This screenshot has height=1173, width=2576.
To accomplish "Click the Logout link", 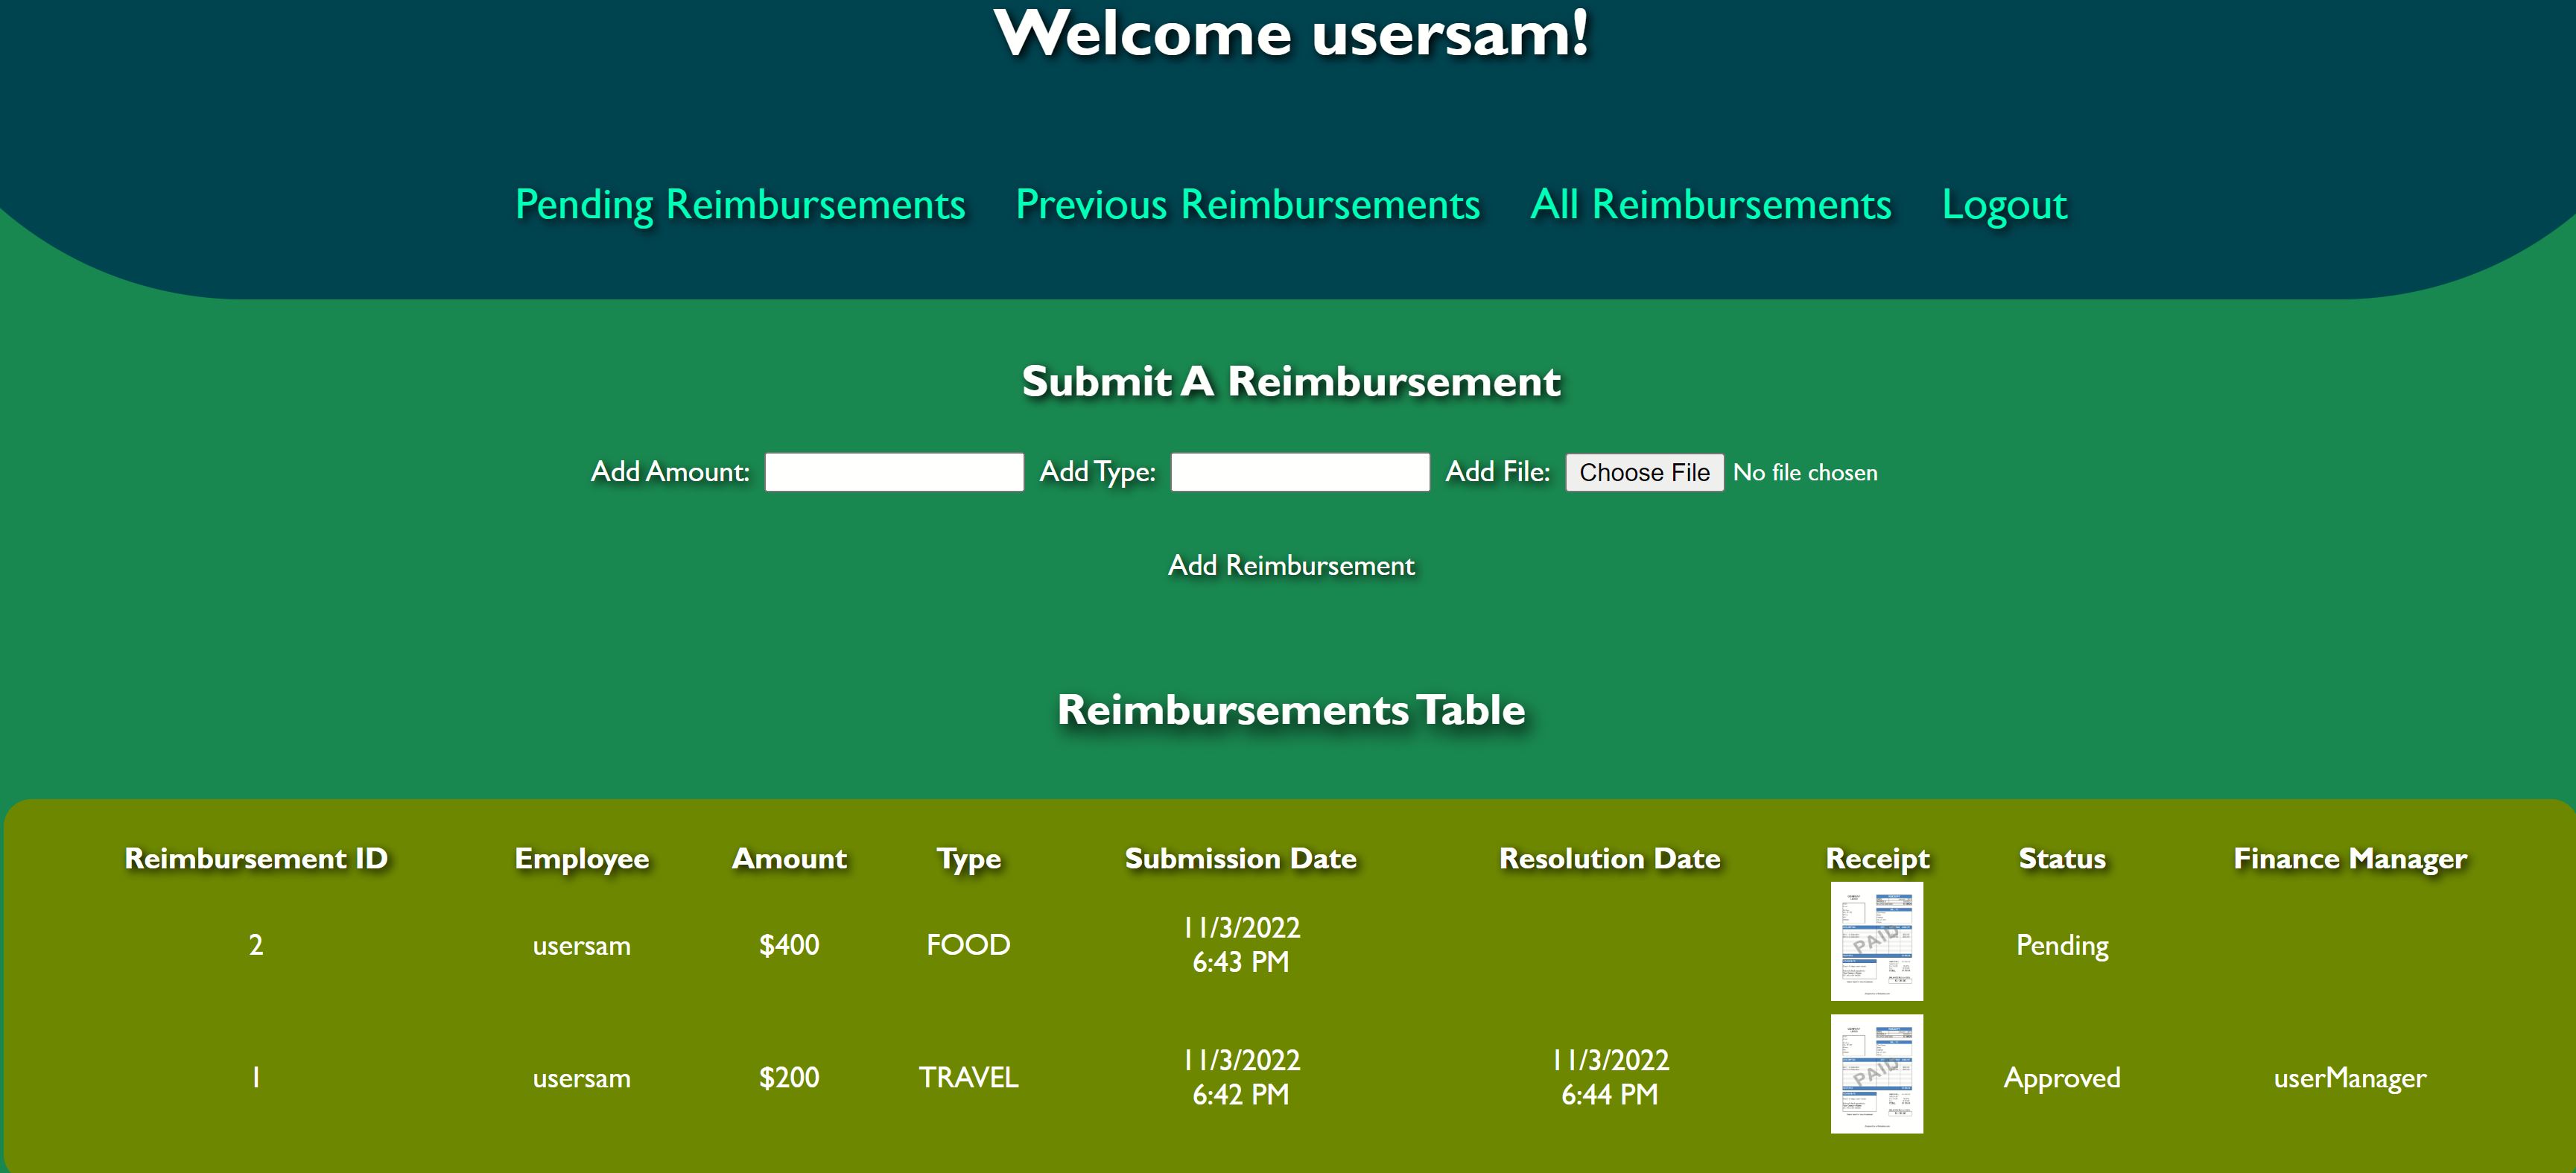I will pyautogui.click(x=2003, y=205).
